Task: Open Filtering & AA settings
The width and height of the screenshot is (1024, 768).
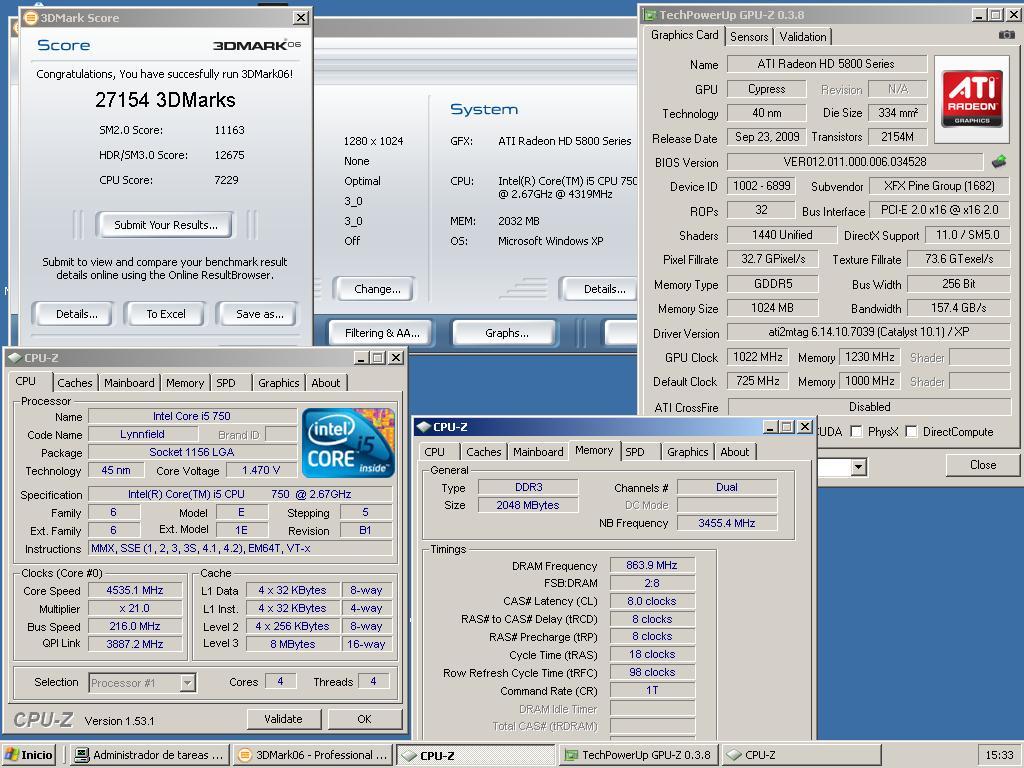Action: click(x=382, y=333)
